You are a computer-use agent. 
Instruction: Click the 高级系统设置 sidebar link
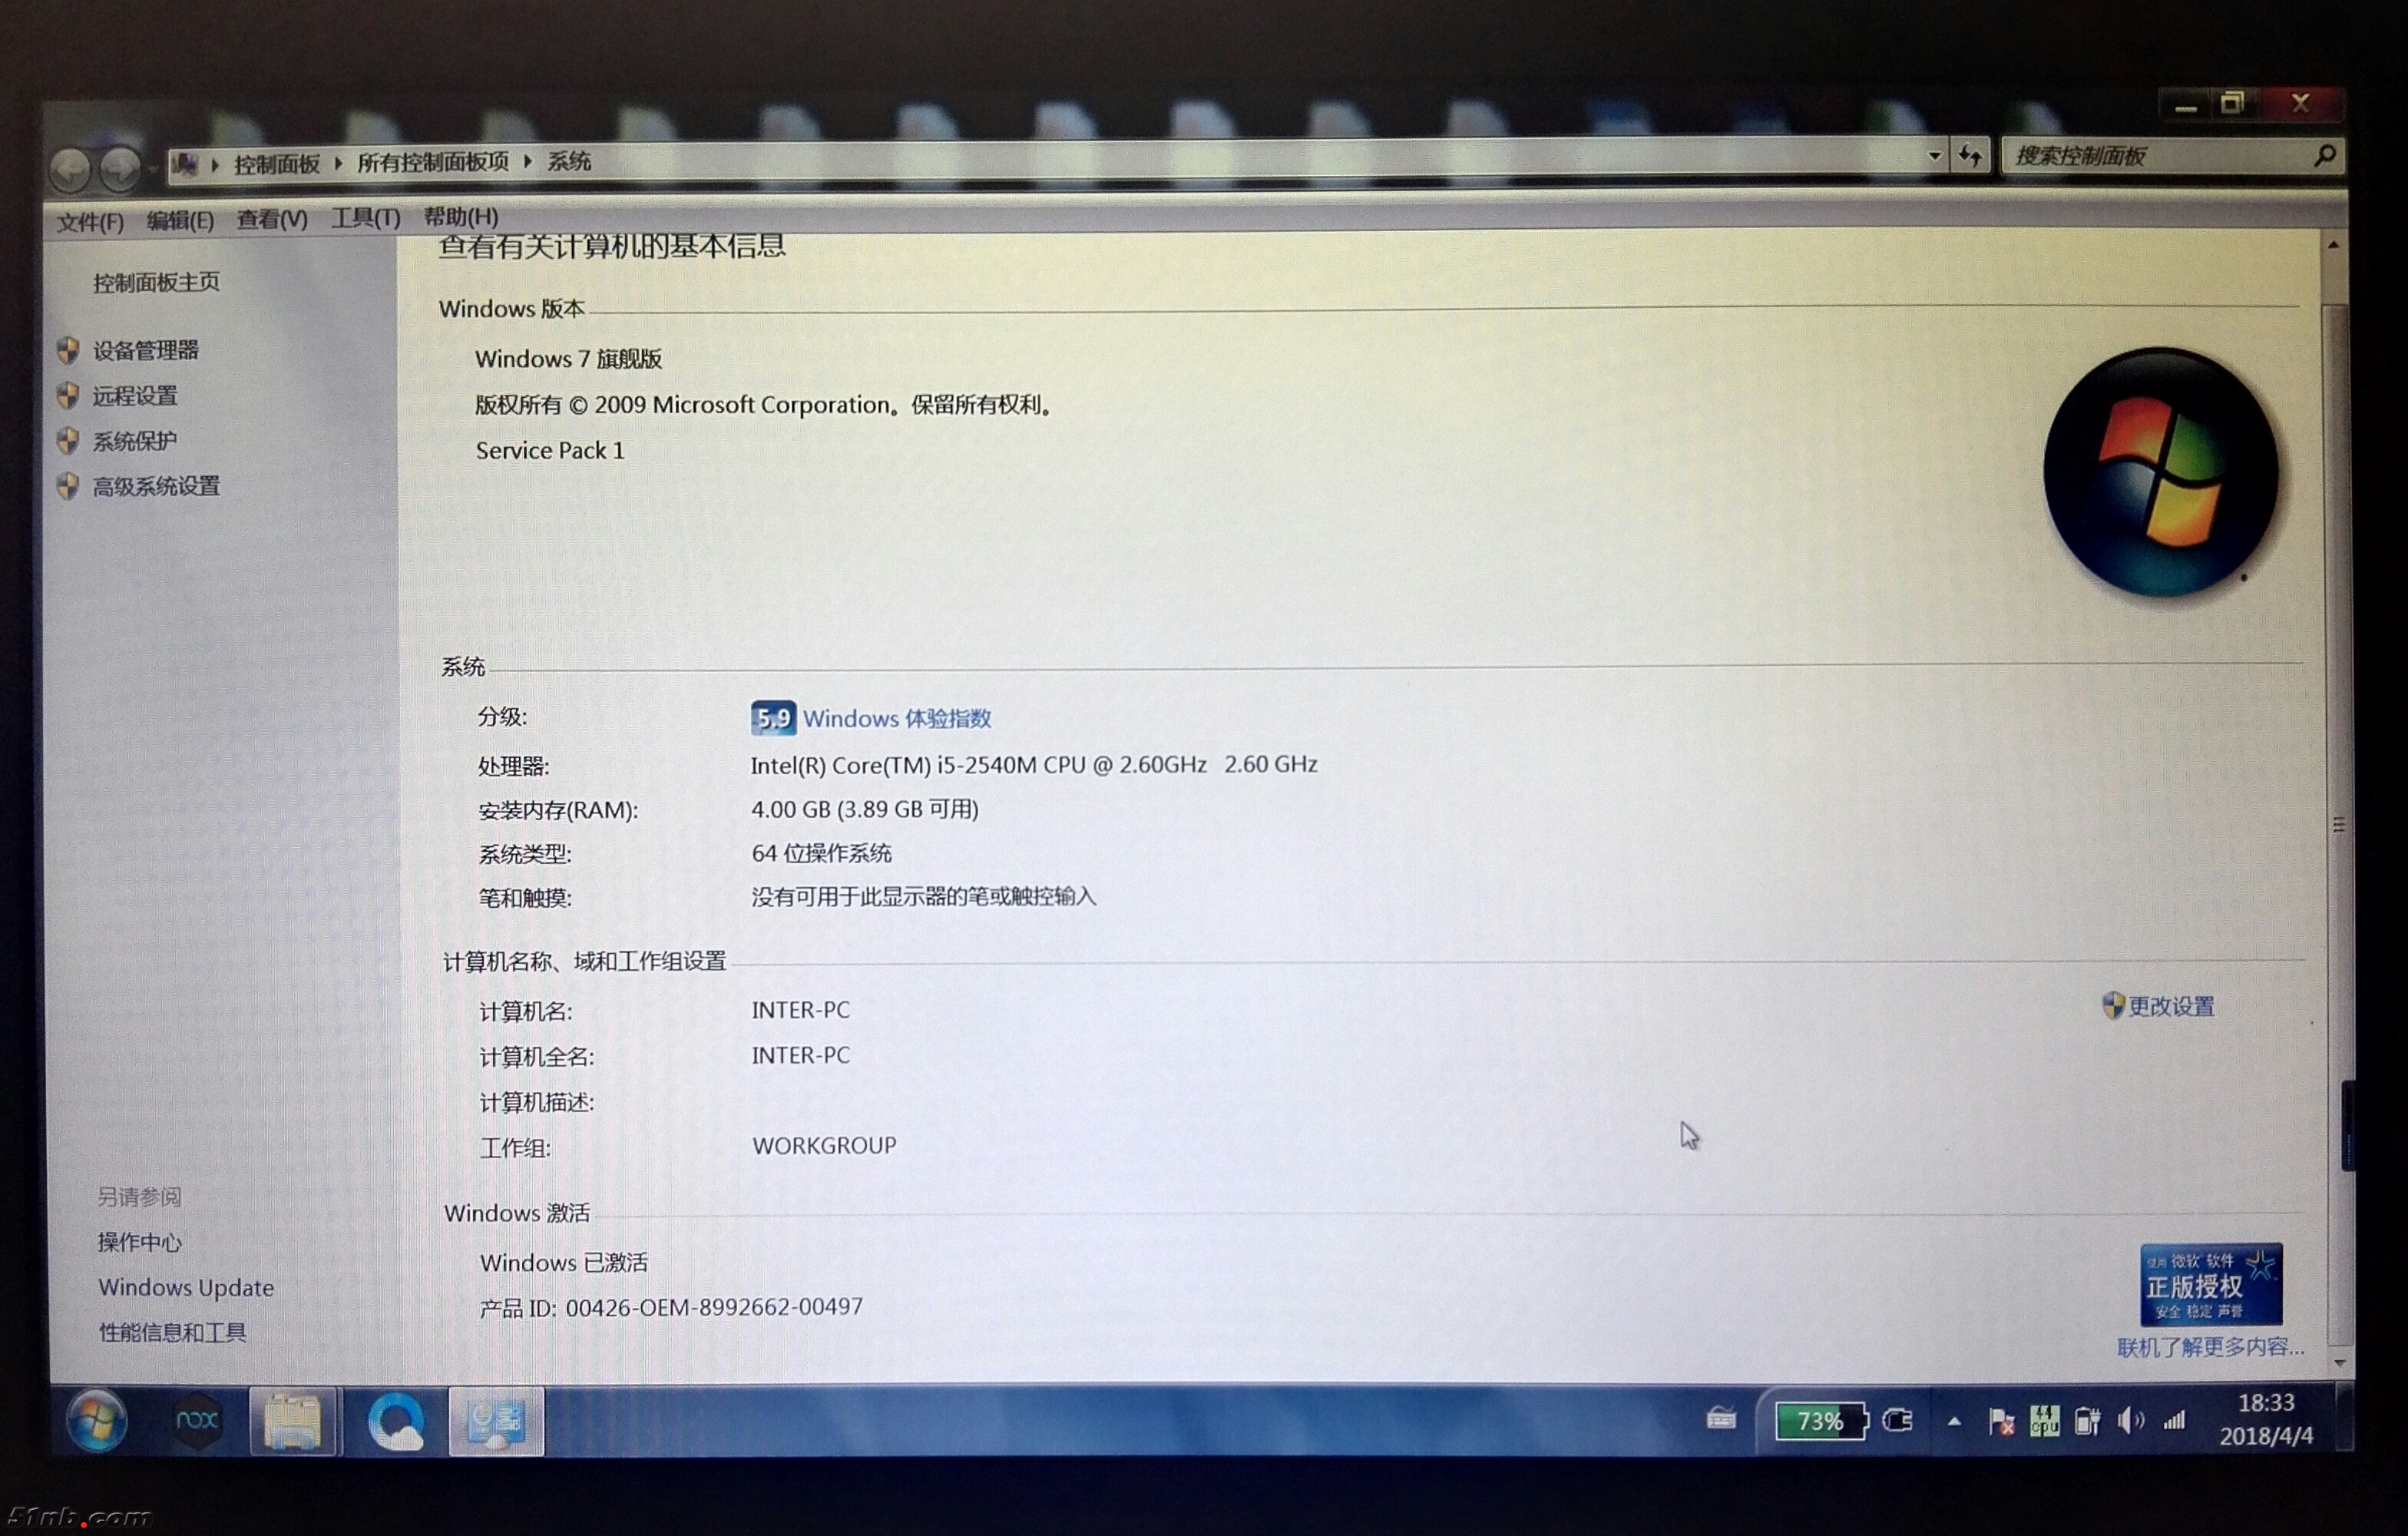tap(156, 486)
